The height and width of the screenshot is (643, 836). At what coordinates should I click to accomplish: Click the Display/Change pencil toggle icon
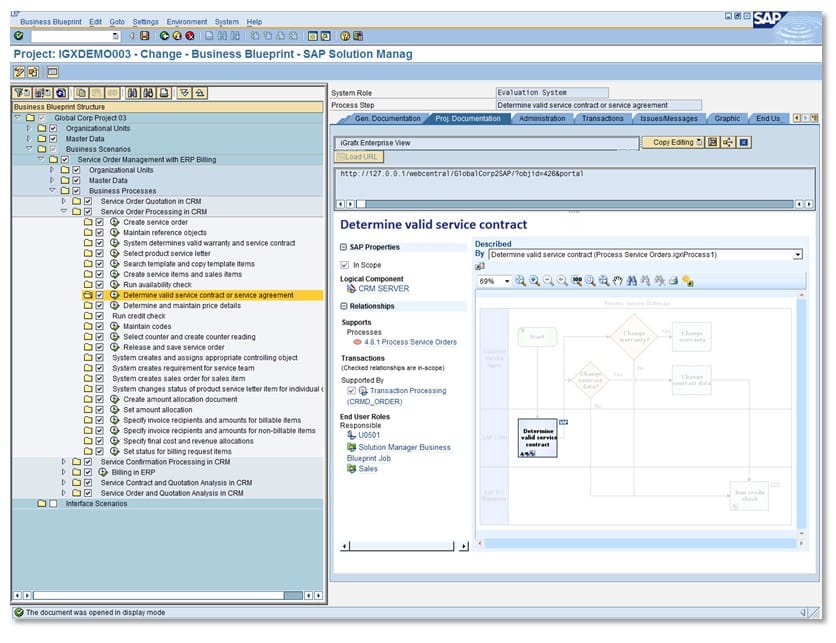[x=19, y=72]
